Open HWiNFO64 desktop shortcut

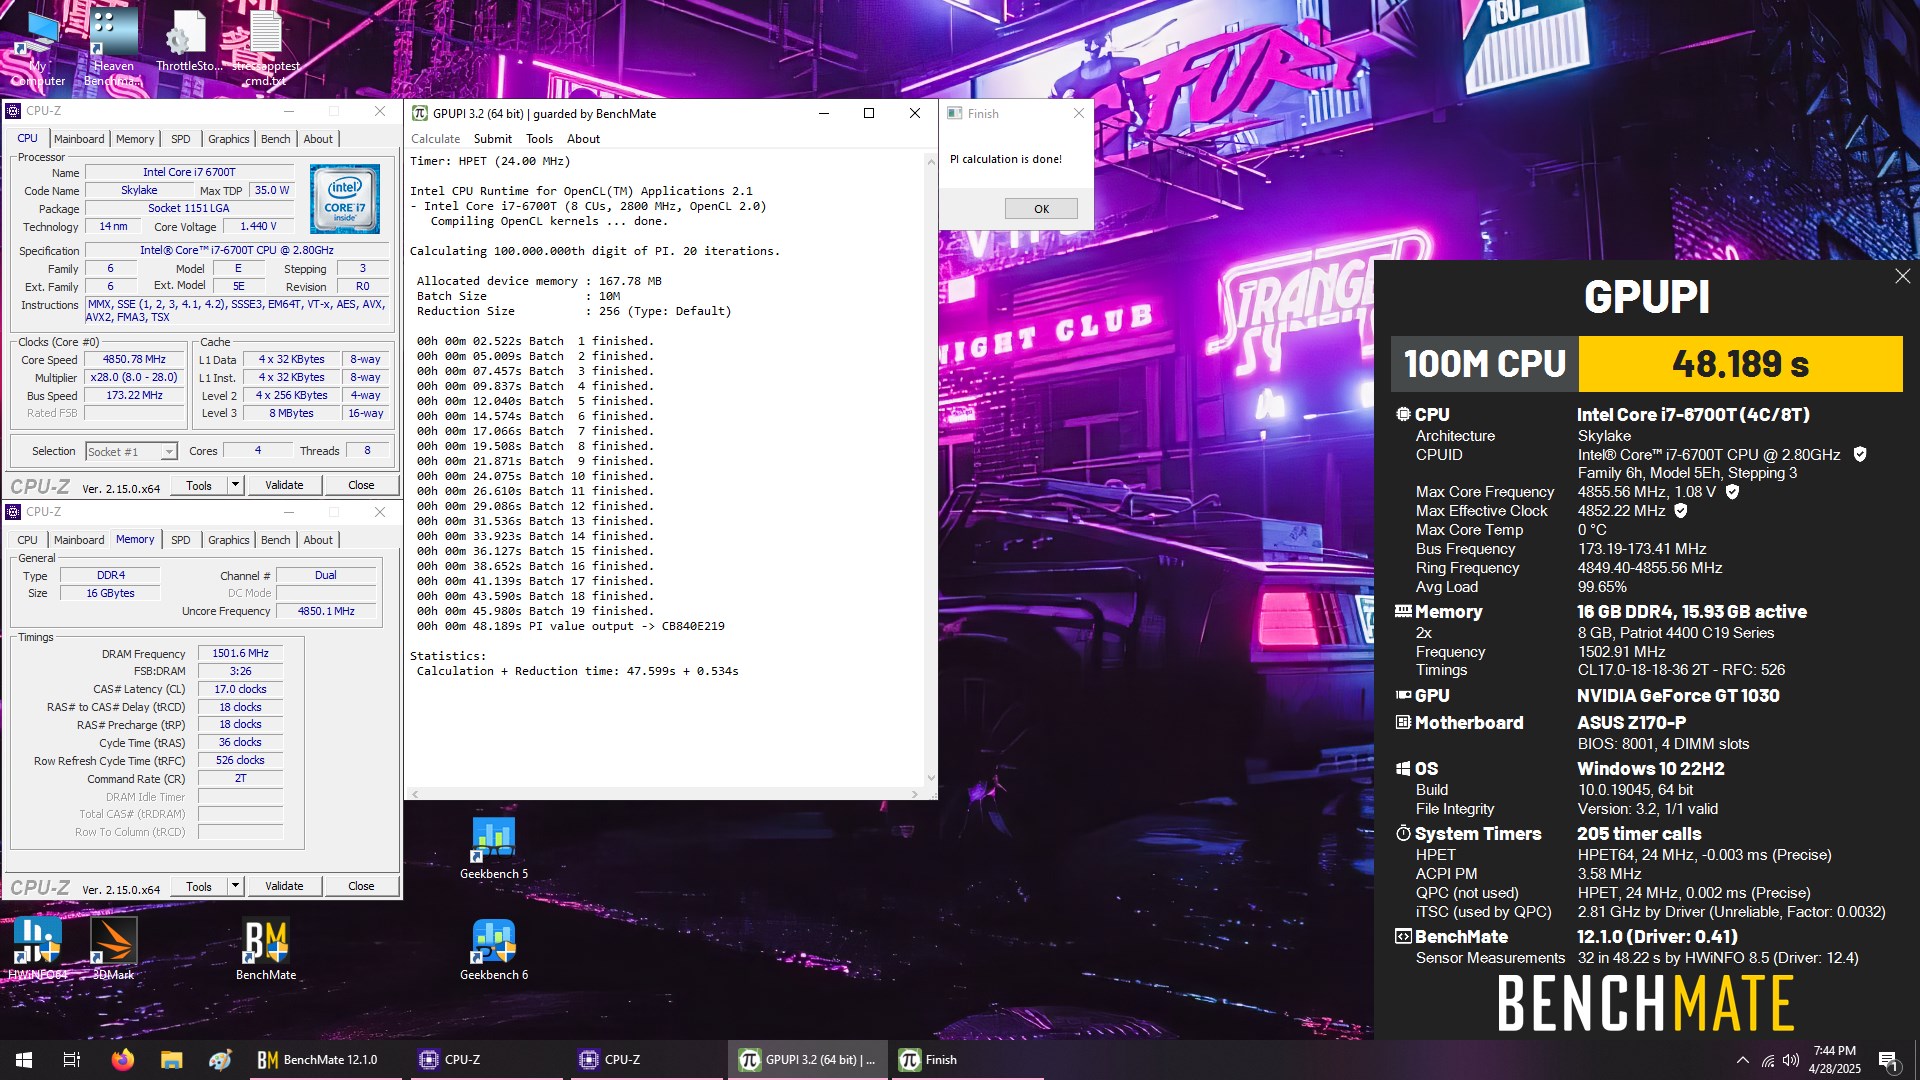point(37,949)
